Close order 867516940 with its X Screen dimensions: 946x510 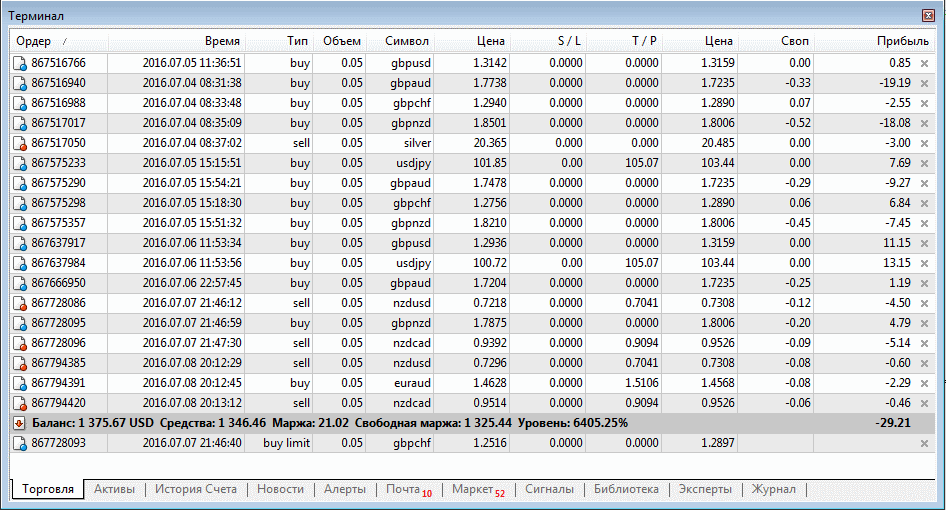pos(924,83)
